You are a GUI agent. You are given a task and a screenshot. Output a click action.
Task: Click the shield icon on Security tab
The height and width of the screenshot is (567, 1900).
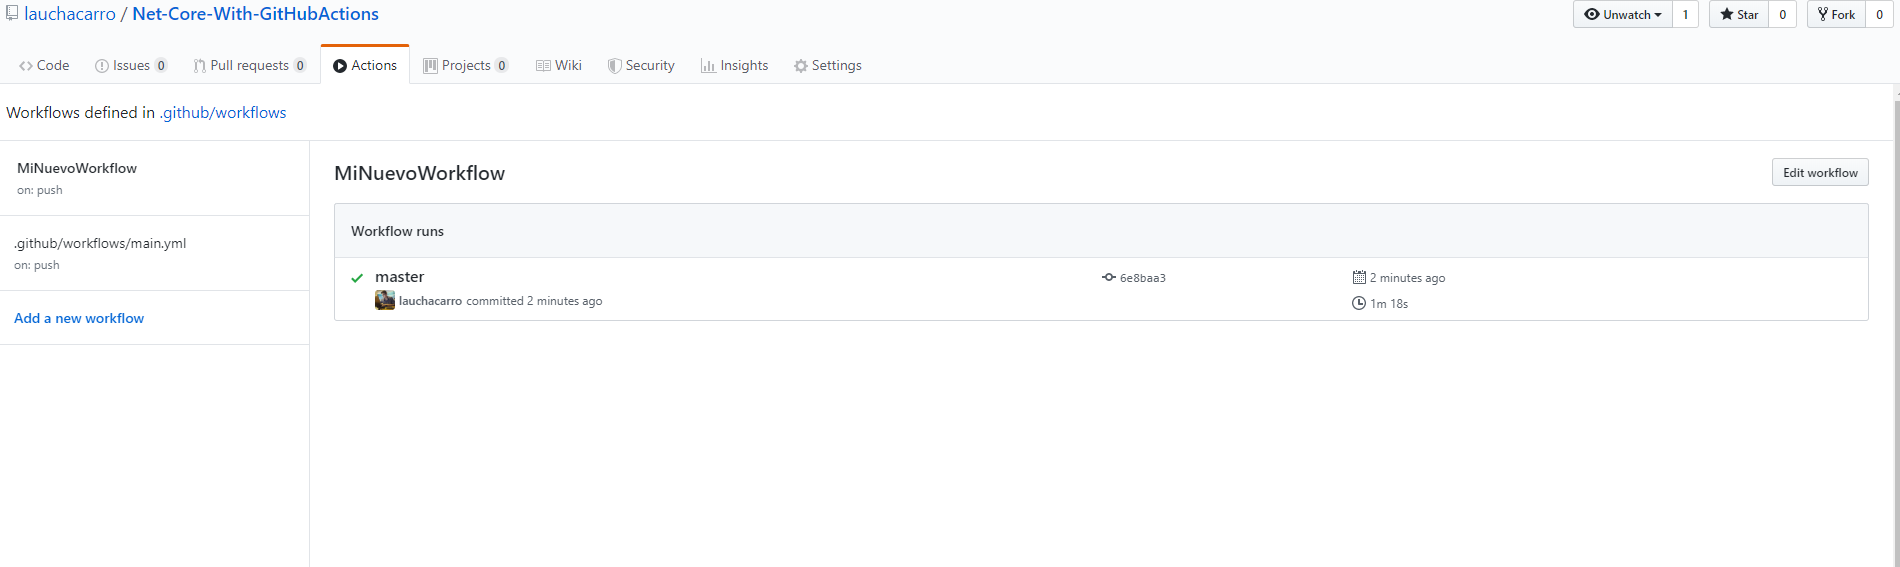pyautogui.click(x=614, y=66)
